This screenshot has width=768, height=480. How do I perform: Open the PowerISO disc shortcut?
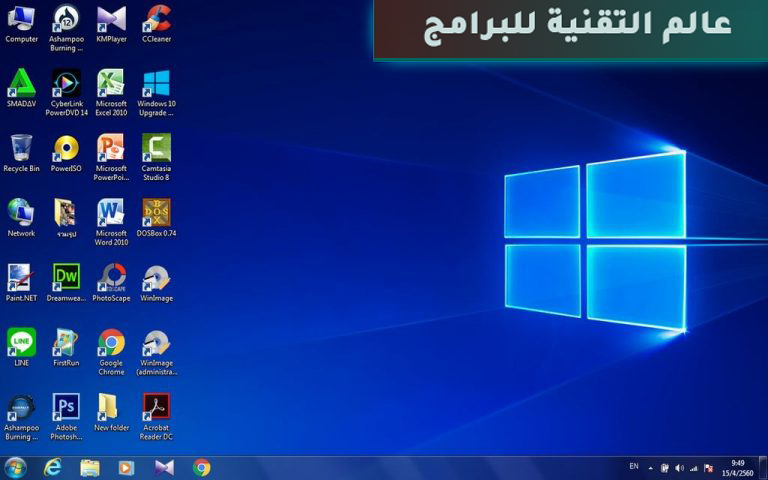point(66,153)
